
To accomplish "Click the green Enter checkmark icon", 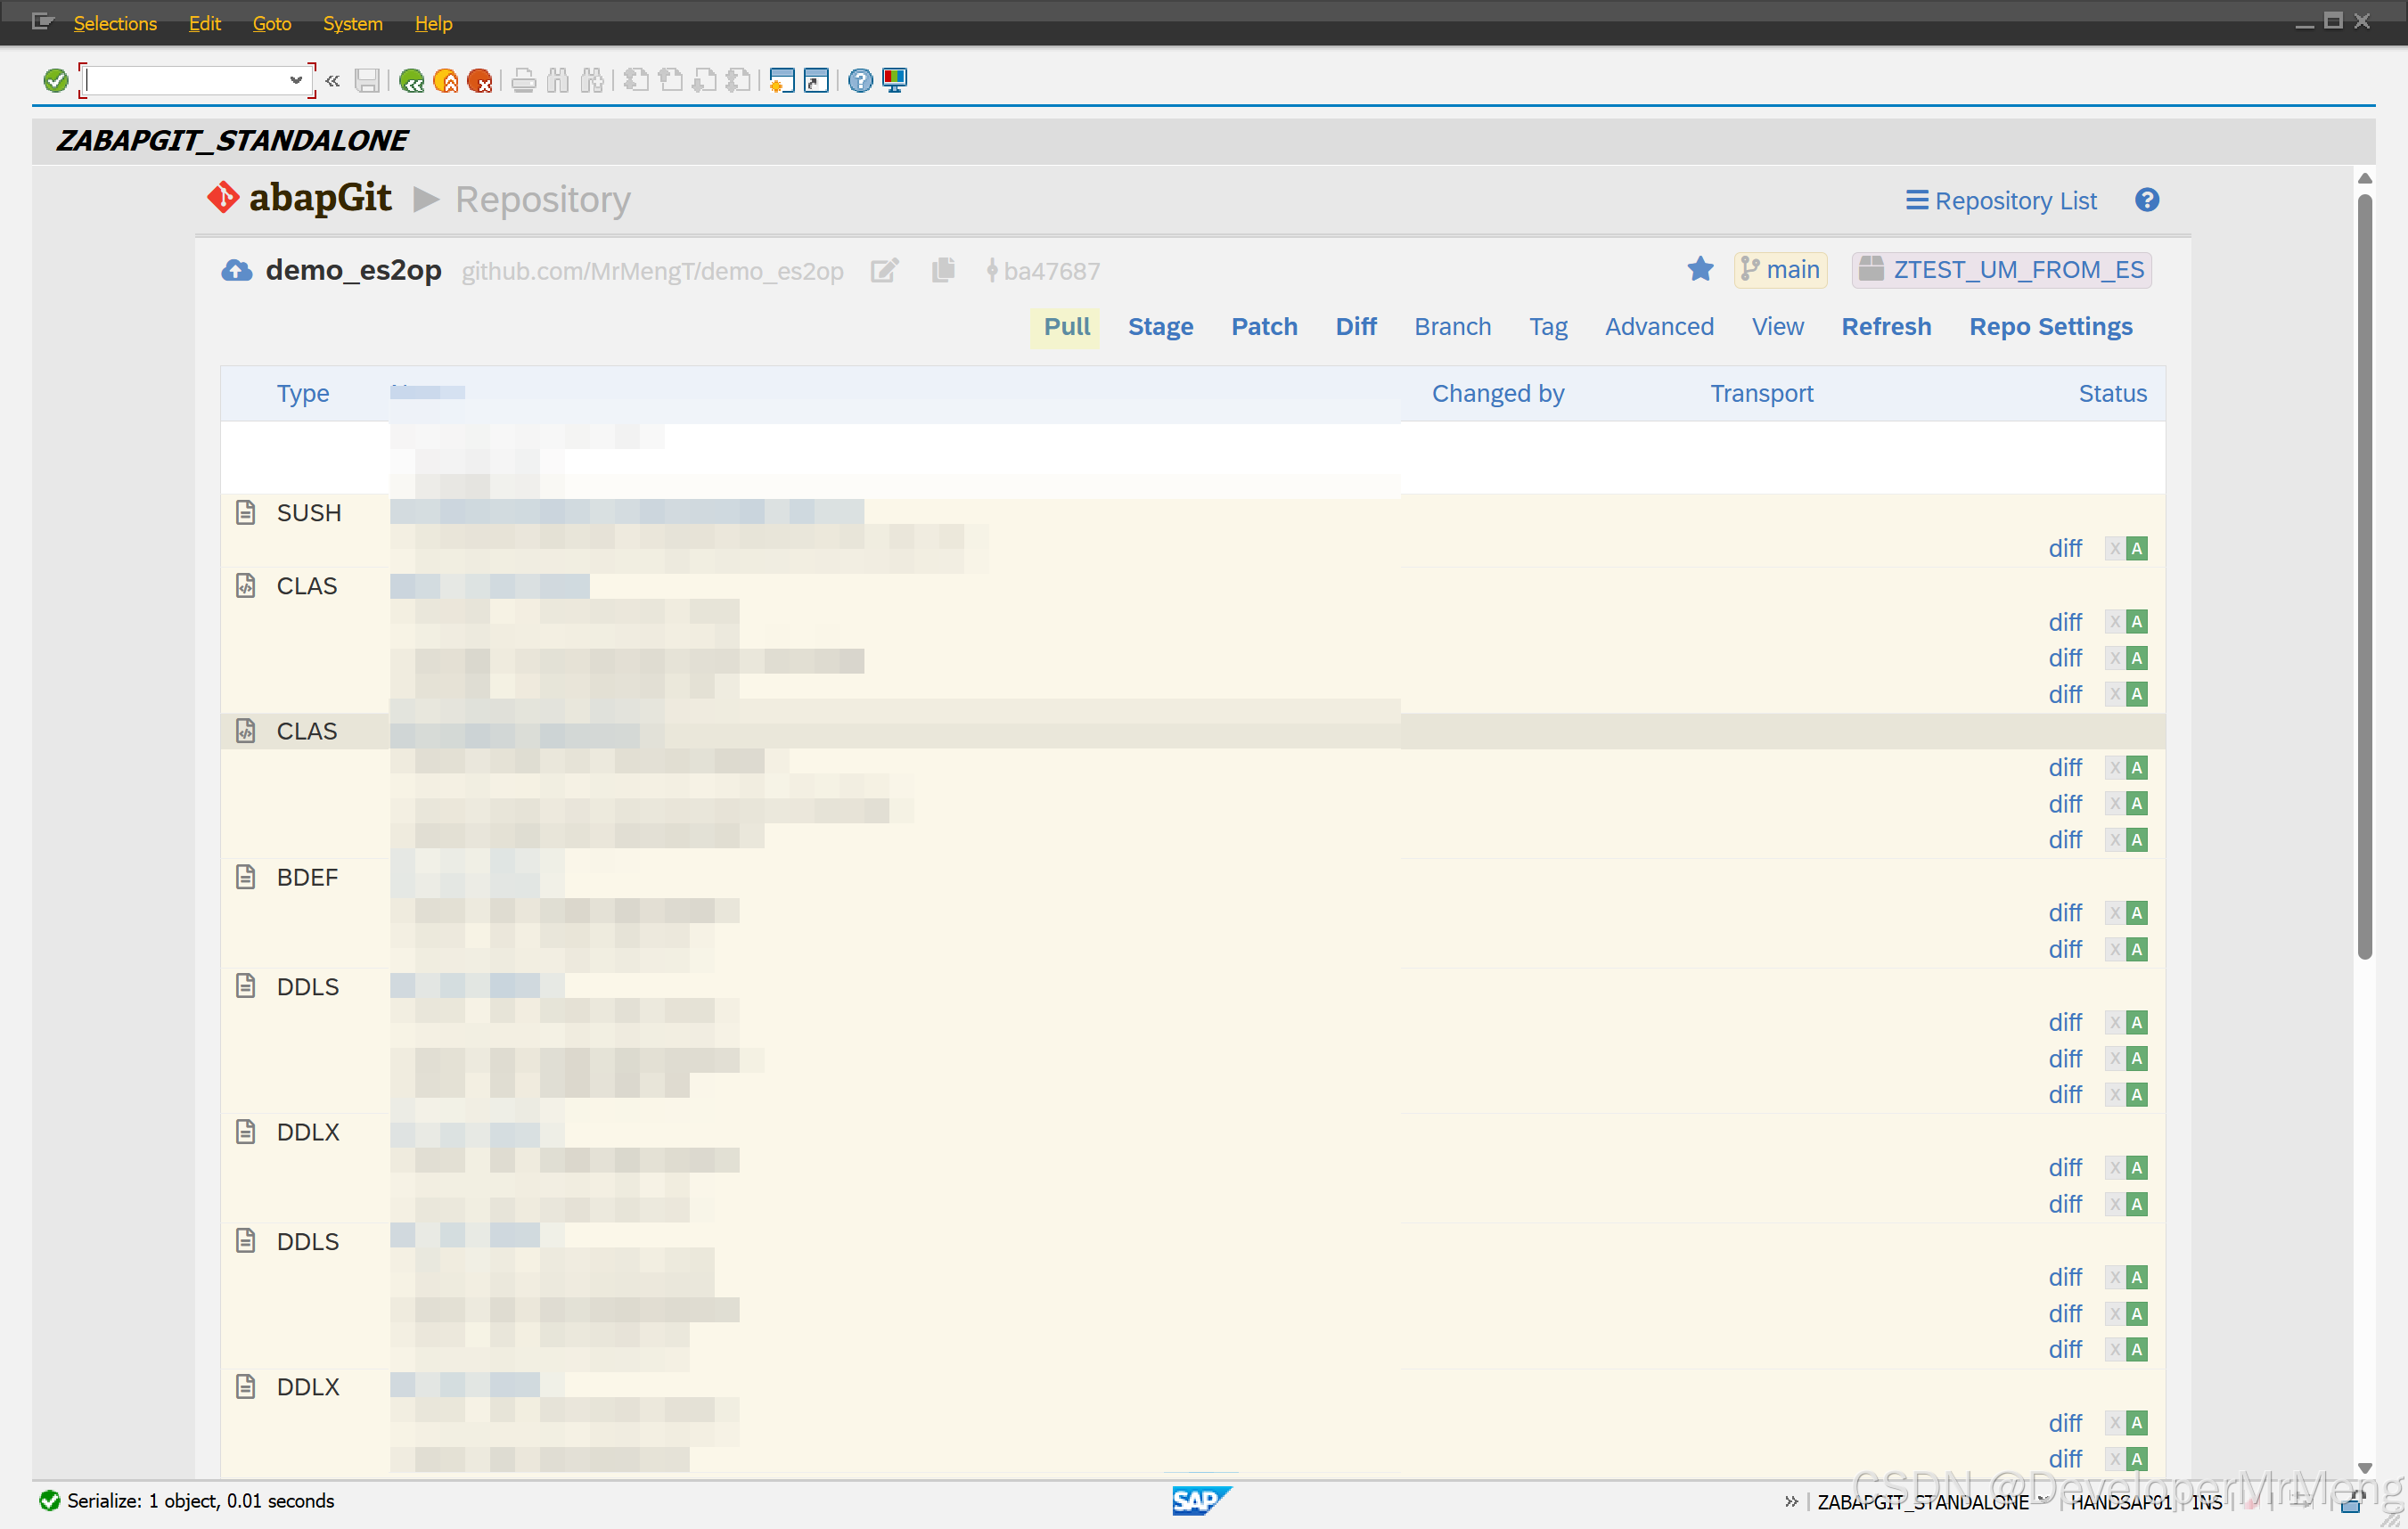I will pos(56,81).
